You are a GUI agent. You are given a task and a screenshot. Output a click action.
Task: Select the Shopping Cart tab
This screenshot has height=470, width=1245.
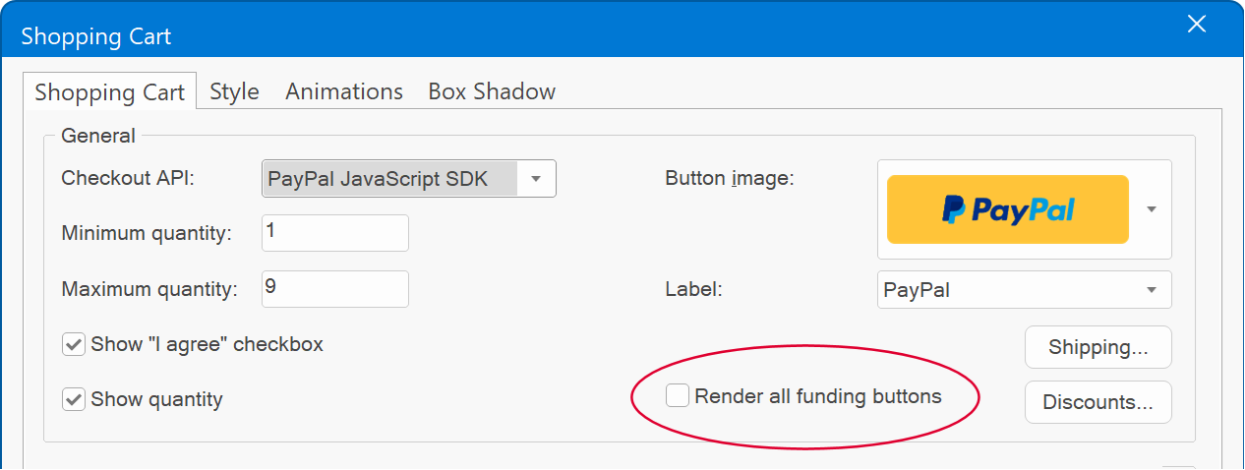pos(110,92)
